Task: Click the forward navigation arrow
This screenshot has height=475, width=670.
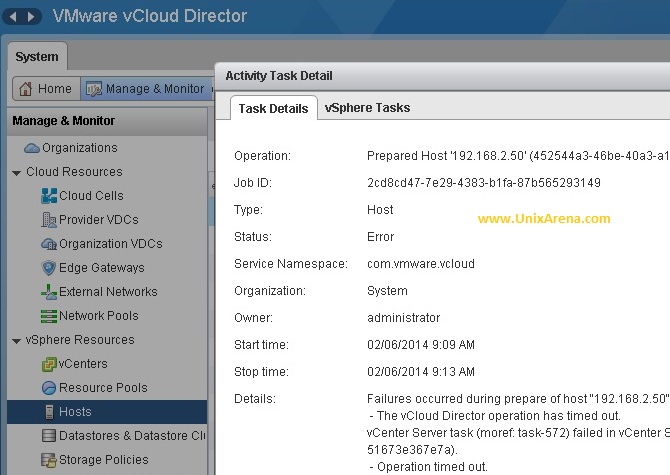Action: click(x=31, y=17)
